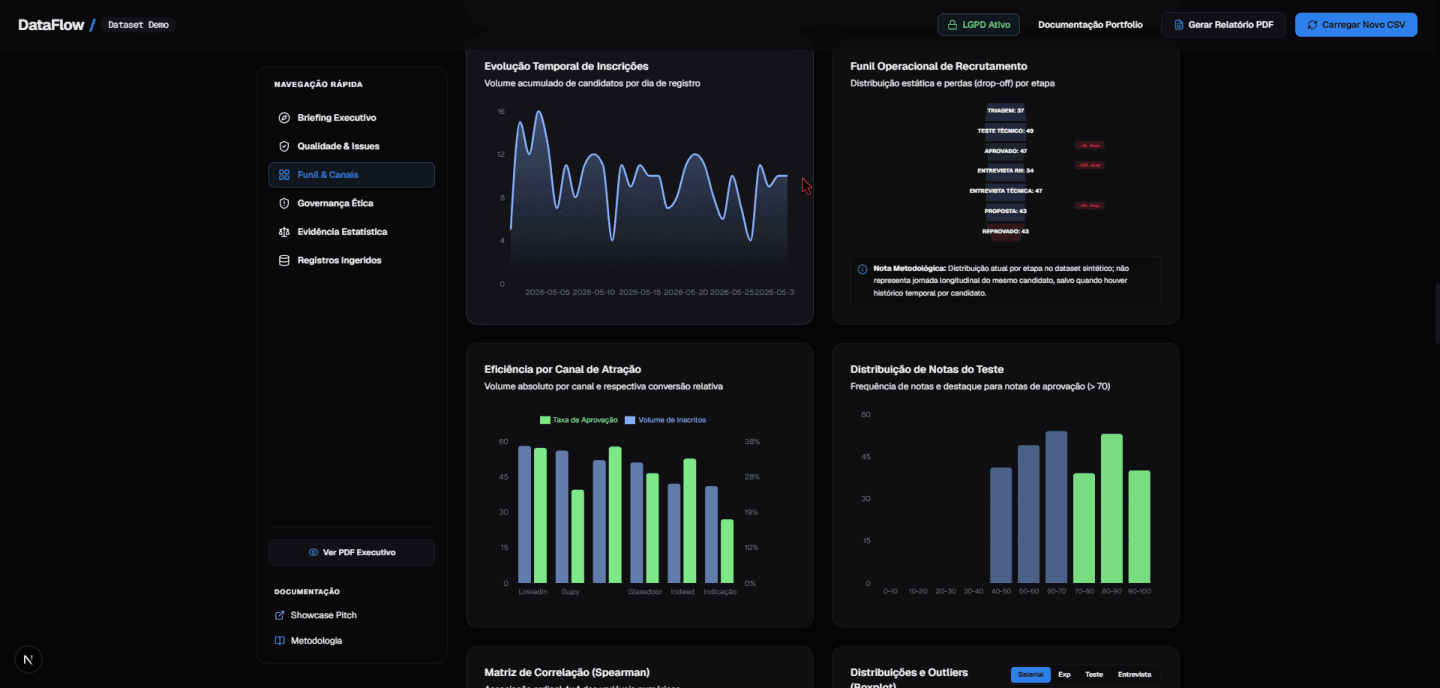The image size is (1440, 688).
Task: Click the Evolução Temporal de Inscrições title
Action: (566, 66)
